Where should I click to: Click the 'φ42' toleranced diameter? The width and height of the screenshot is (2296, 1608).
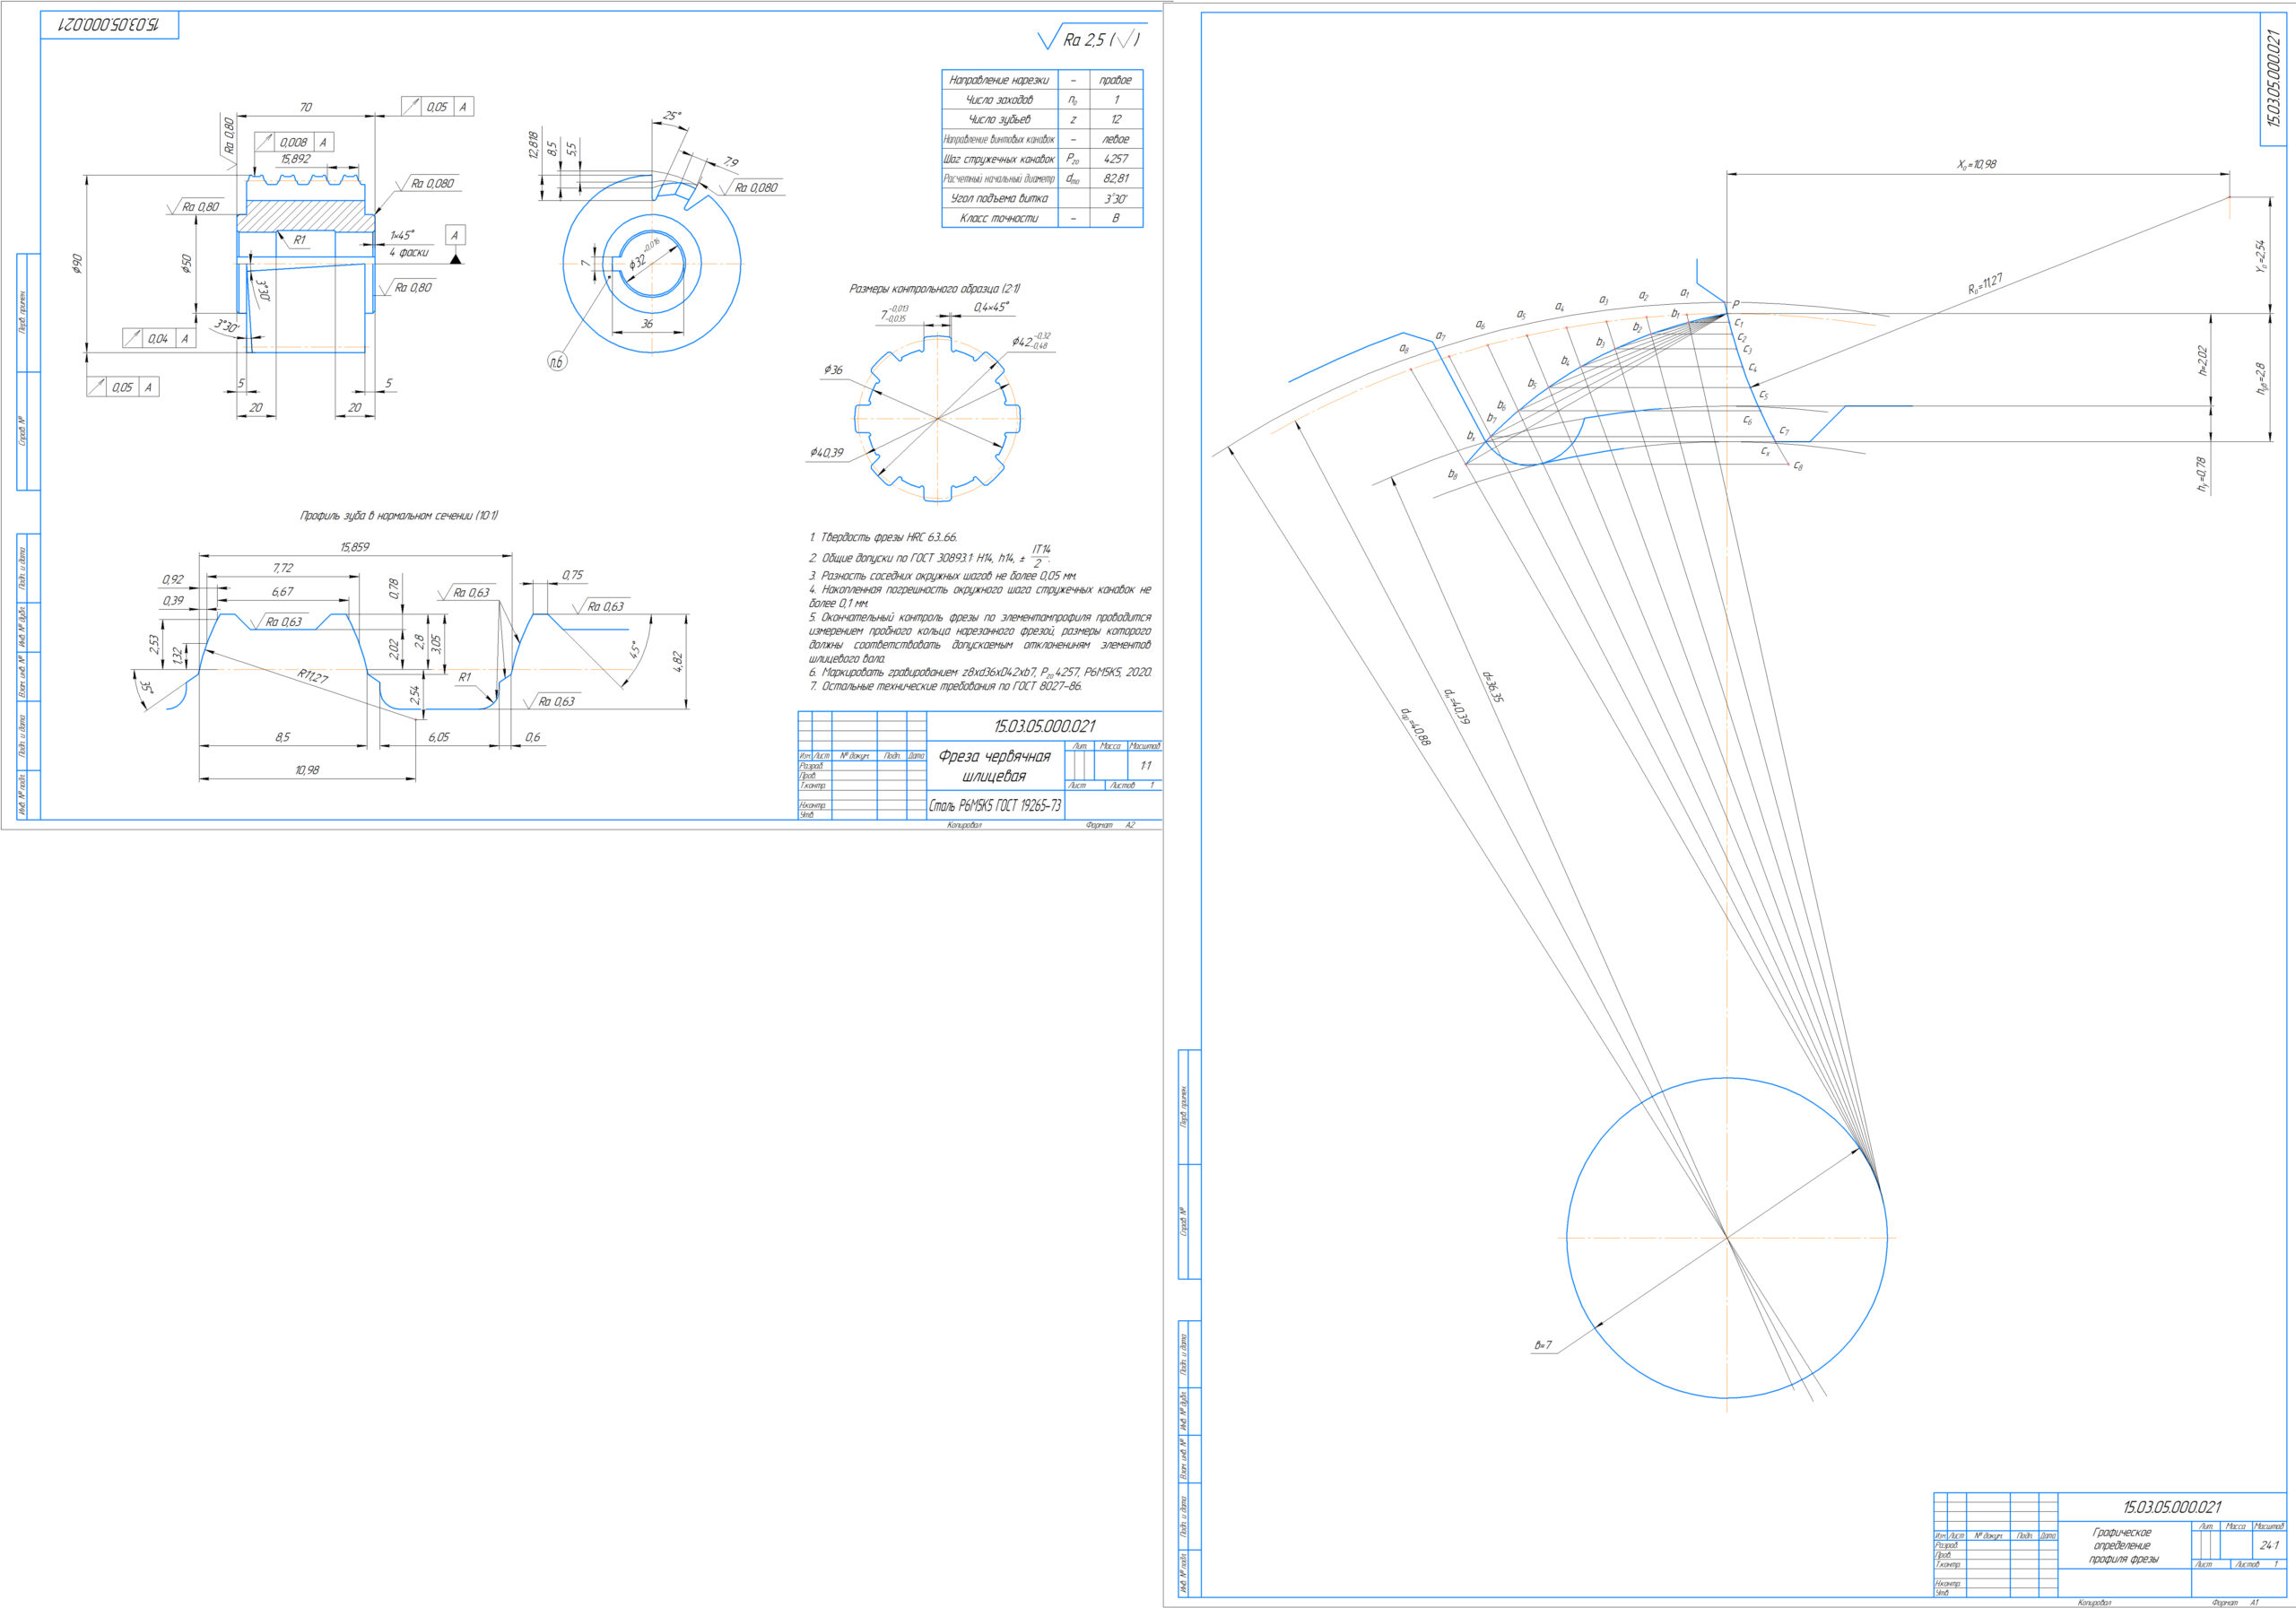1030,341
